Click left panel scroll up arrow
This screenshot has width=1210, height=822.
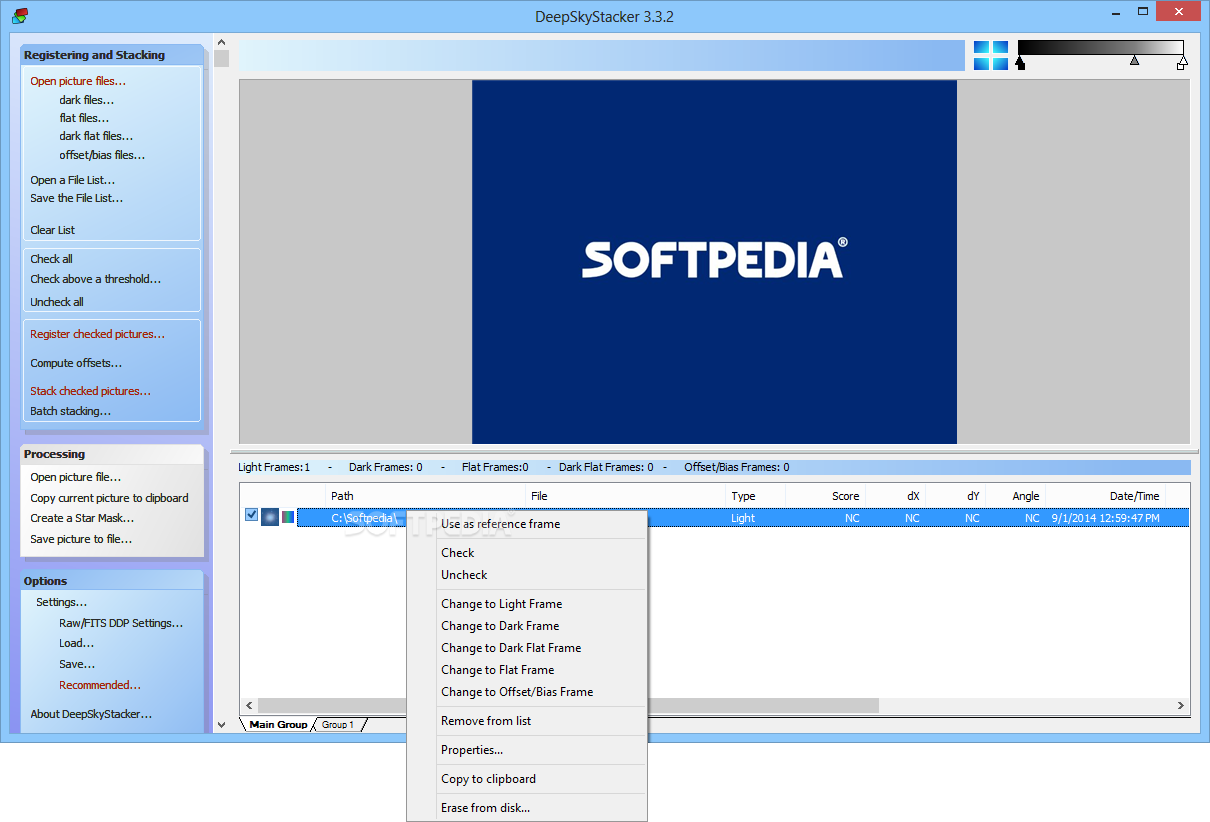click(221, 42)
